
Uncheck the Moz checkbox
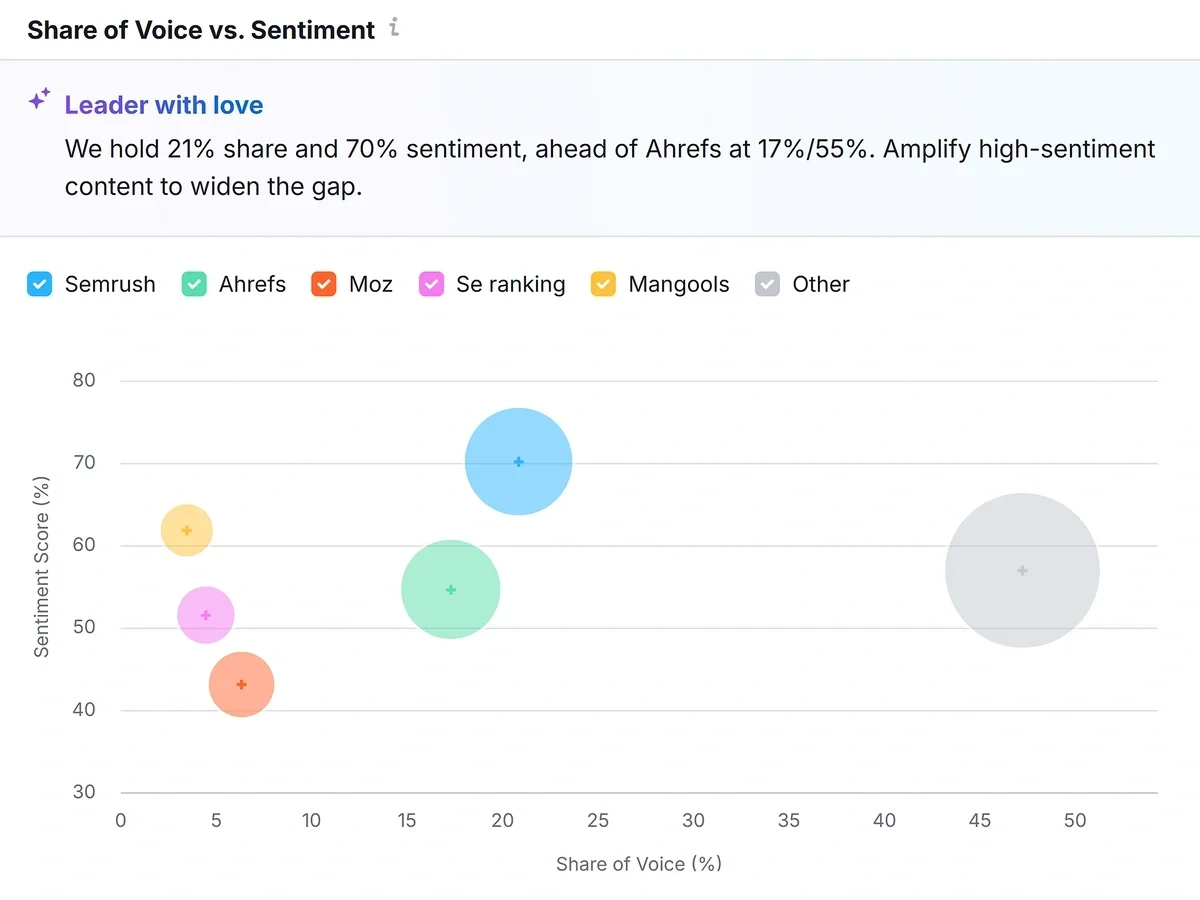pyautogui.click(x=322, y=284)
